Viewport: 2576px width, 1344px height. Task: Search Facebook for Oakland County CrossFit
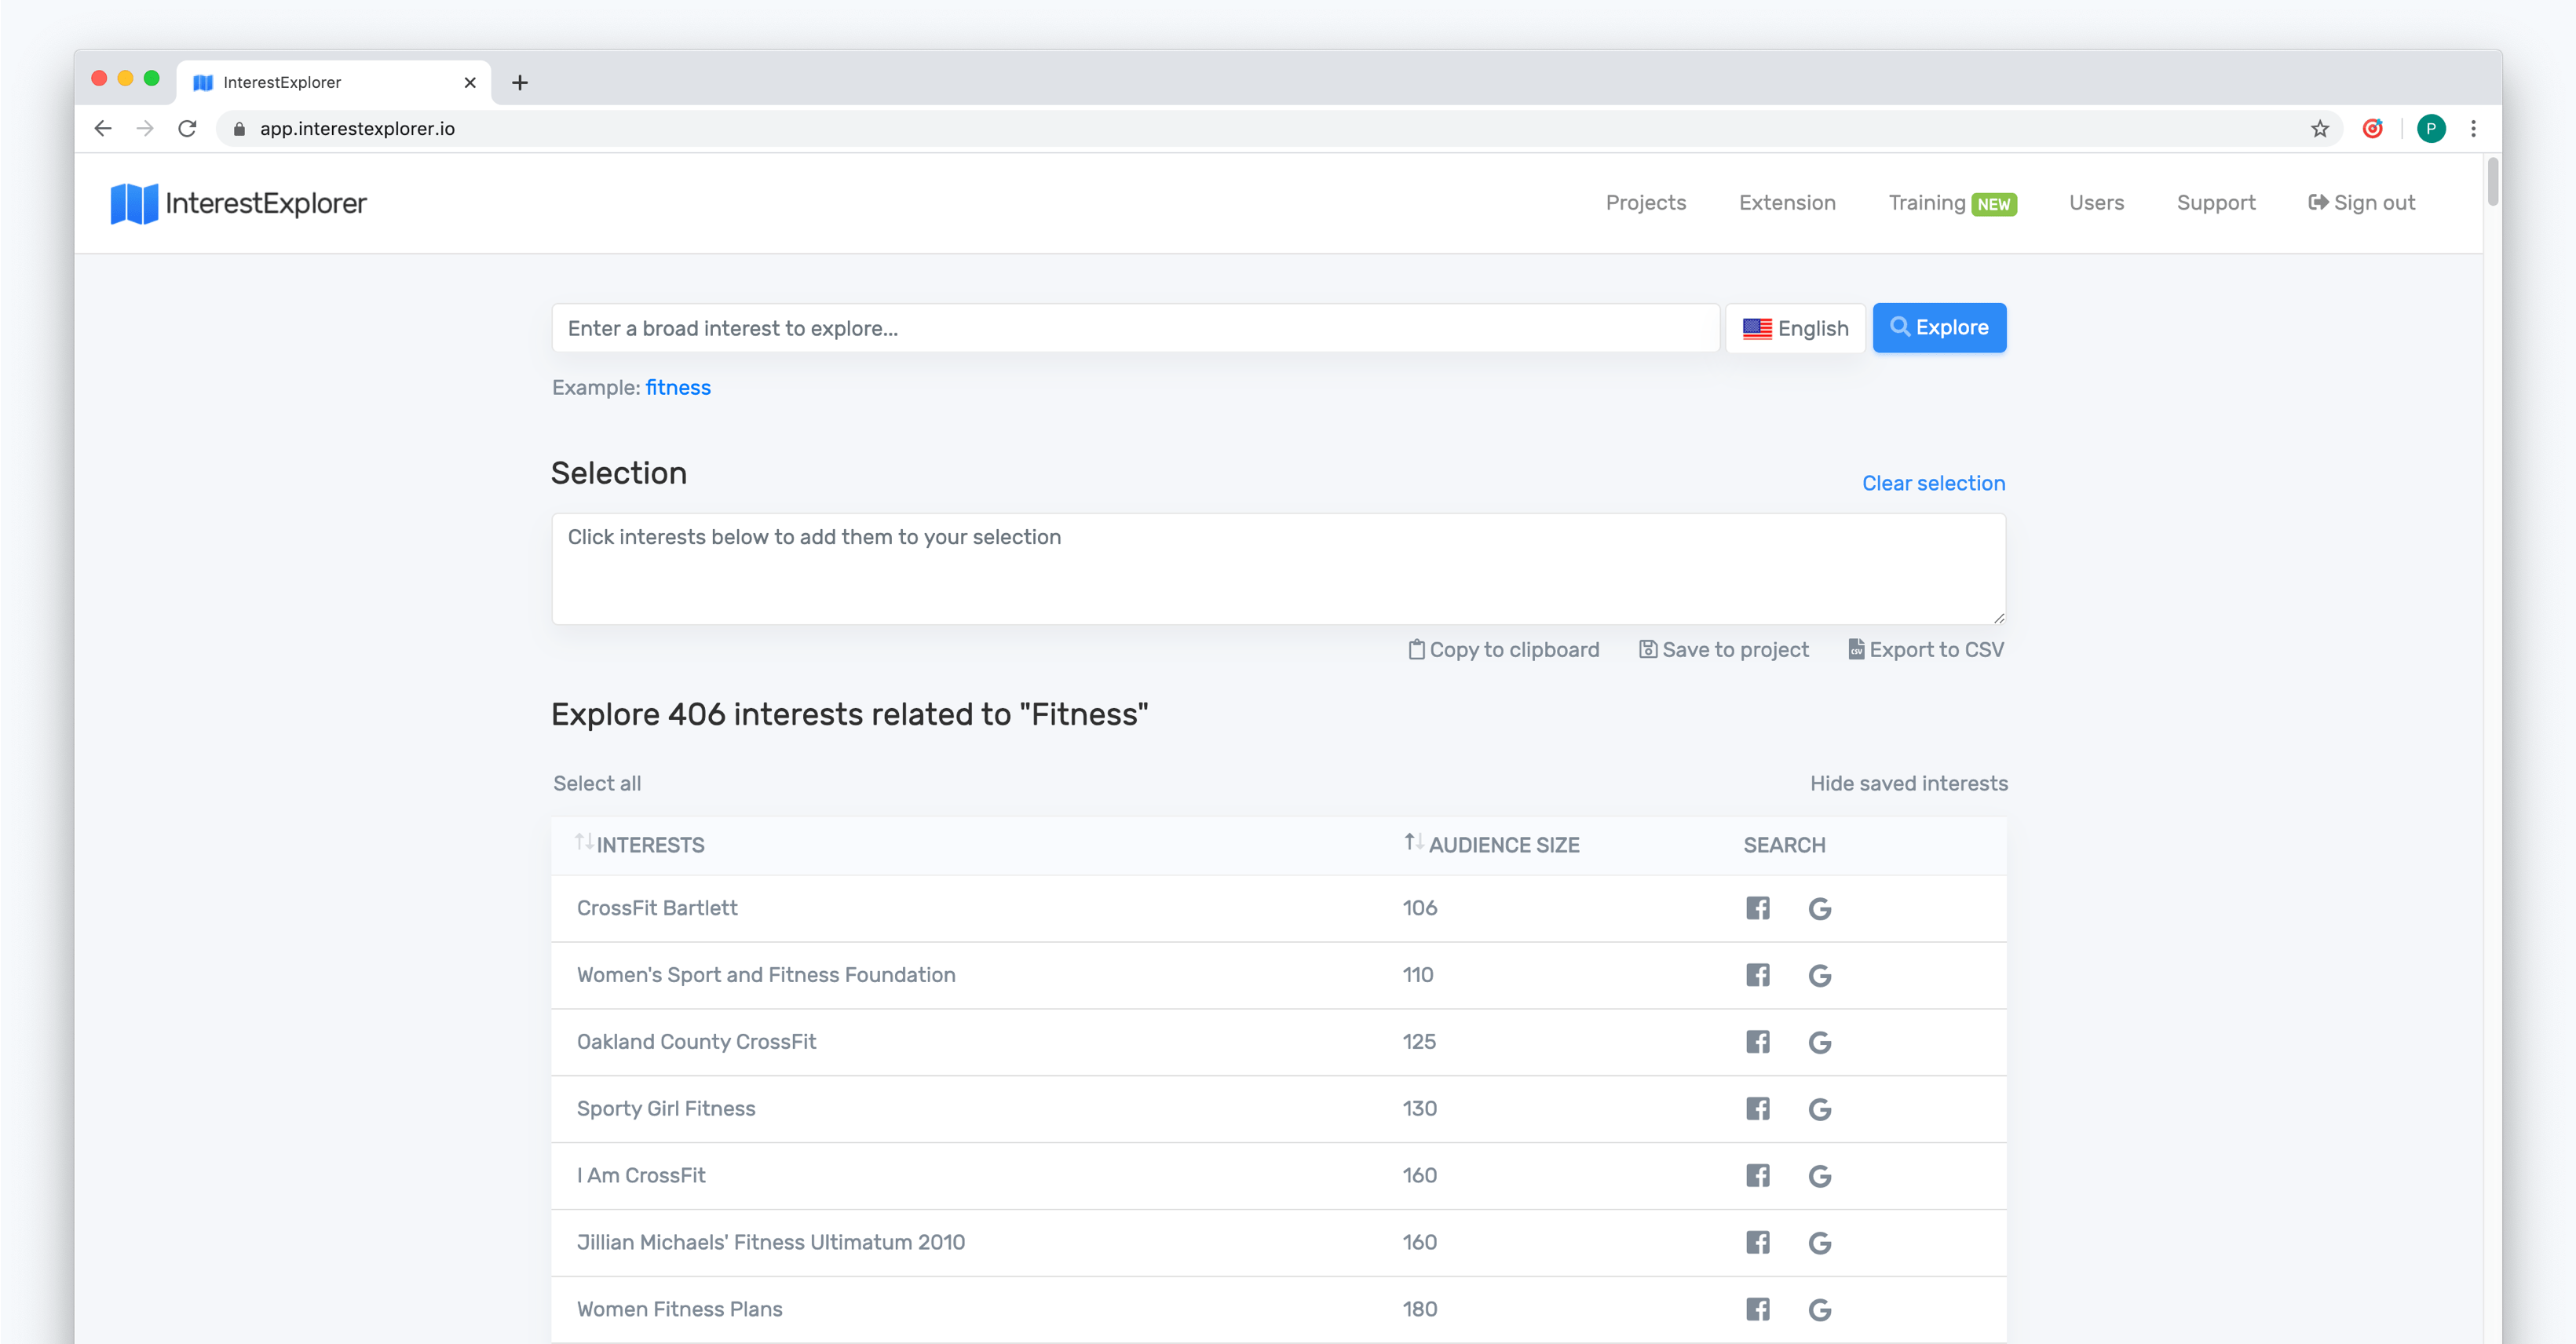1757,1042
